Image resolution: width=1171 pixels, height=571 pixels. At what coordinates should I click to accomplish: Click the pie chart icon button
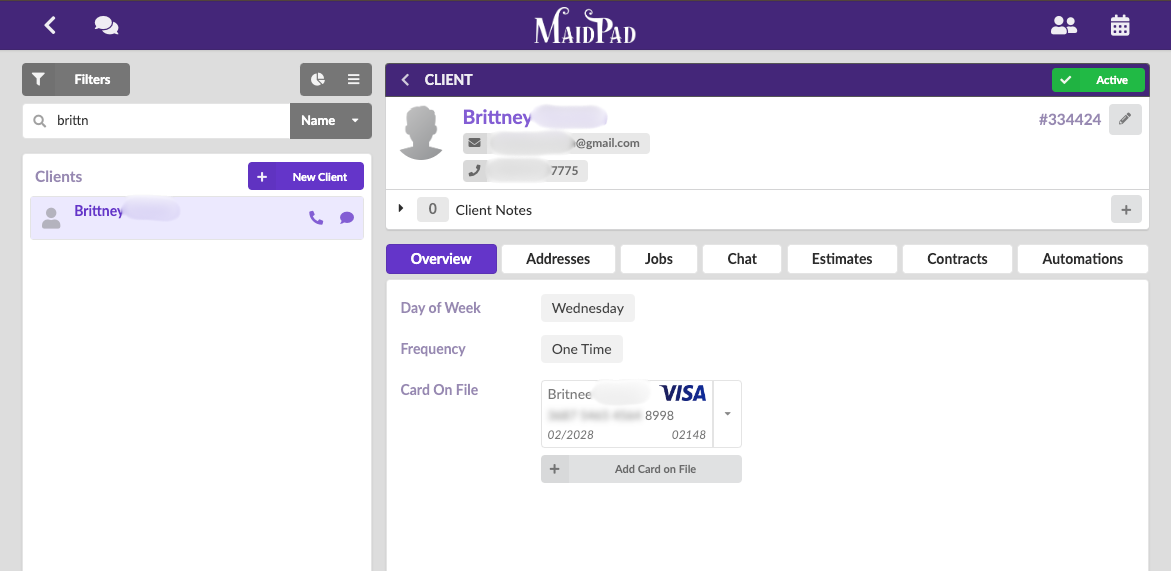(318, 79)
